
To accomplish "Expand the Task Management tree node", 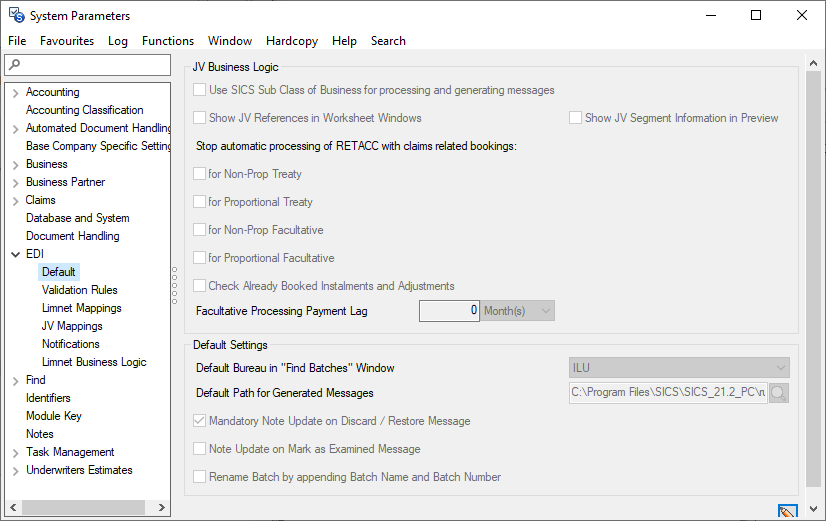I will coord(15,453).
